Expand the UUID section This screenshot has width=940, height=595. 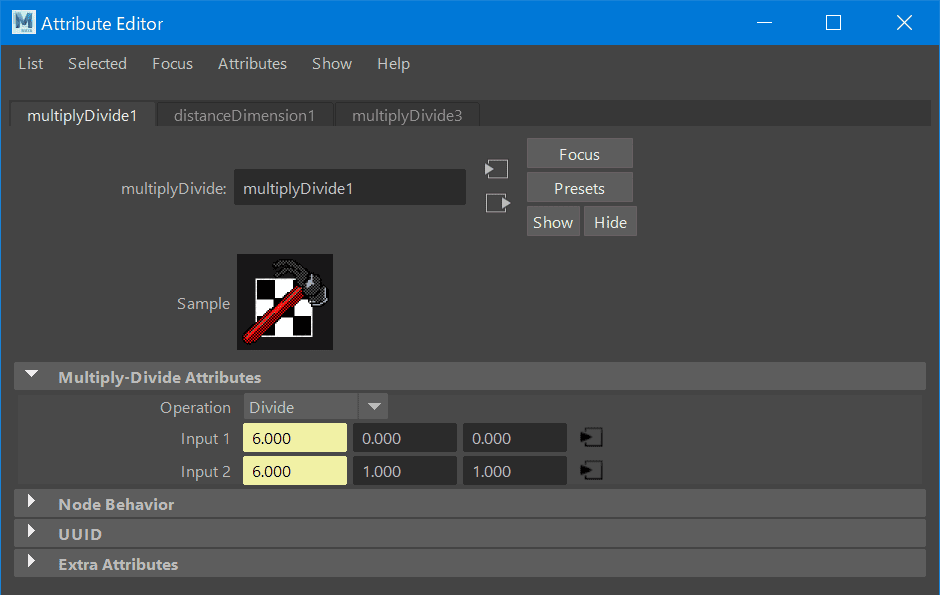tap(32, 533)
